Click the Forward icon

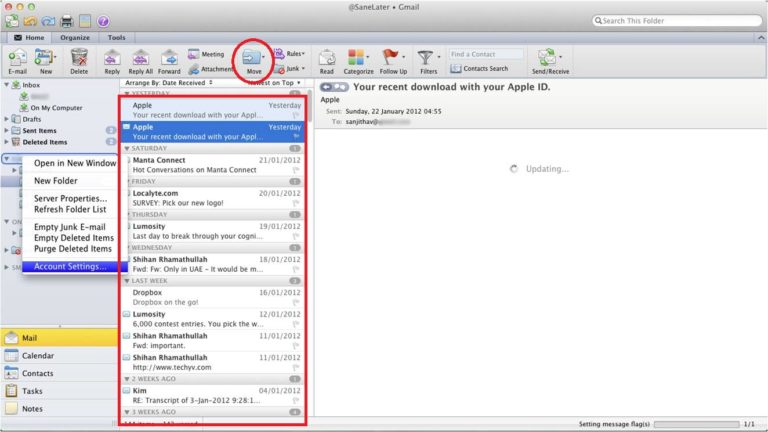[x=169, y=59]
